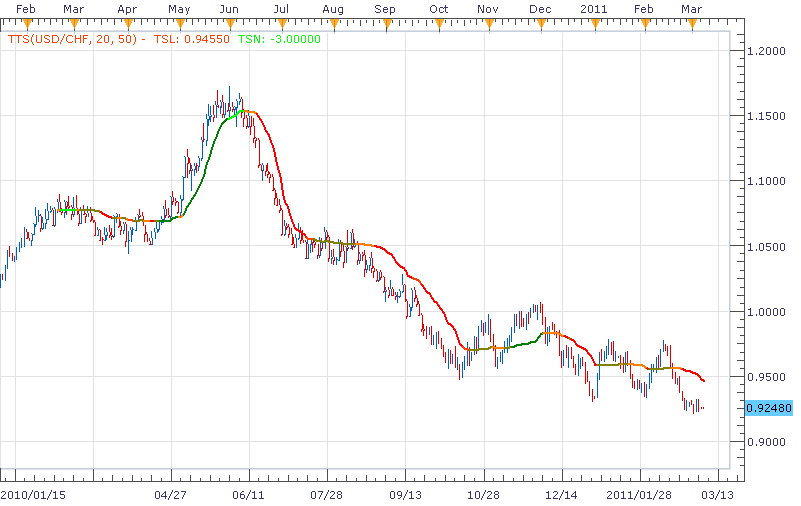801x506 pixels.
Task: Click the 1.0000 price axis label
Action: click(x=766, y=311)
